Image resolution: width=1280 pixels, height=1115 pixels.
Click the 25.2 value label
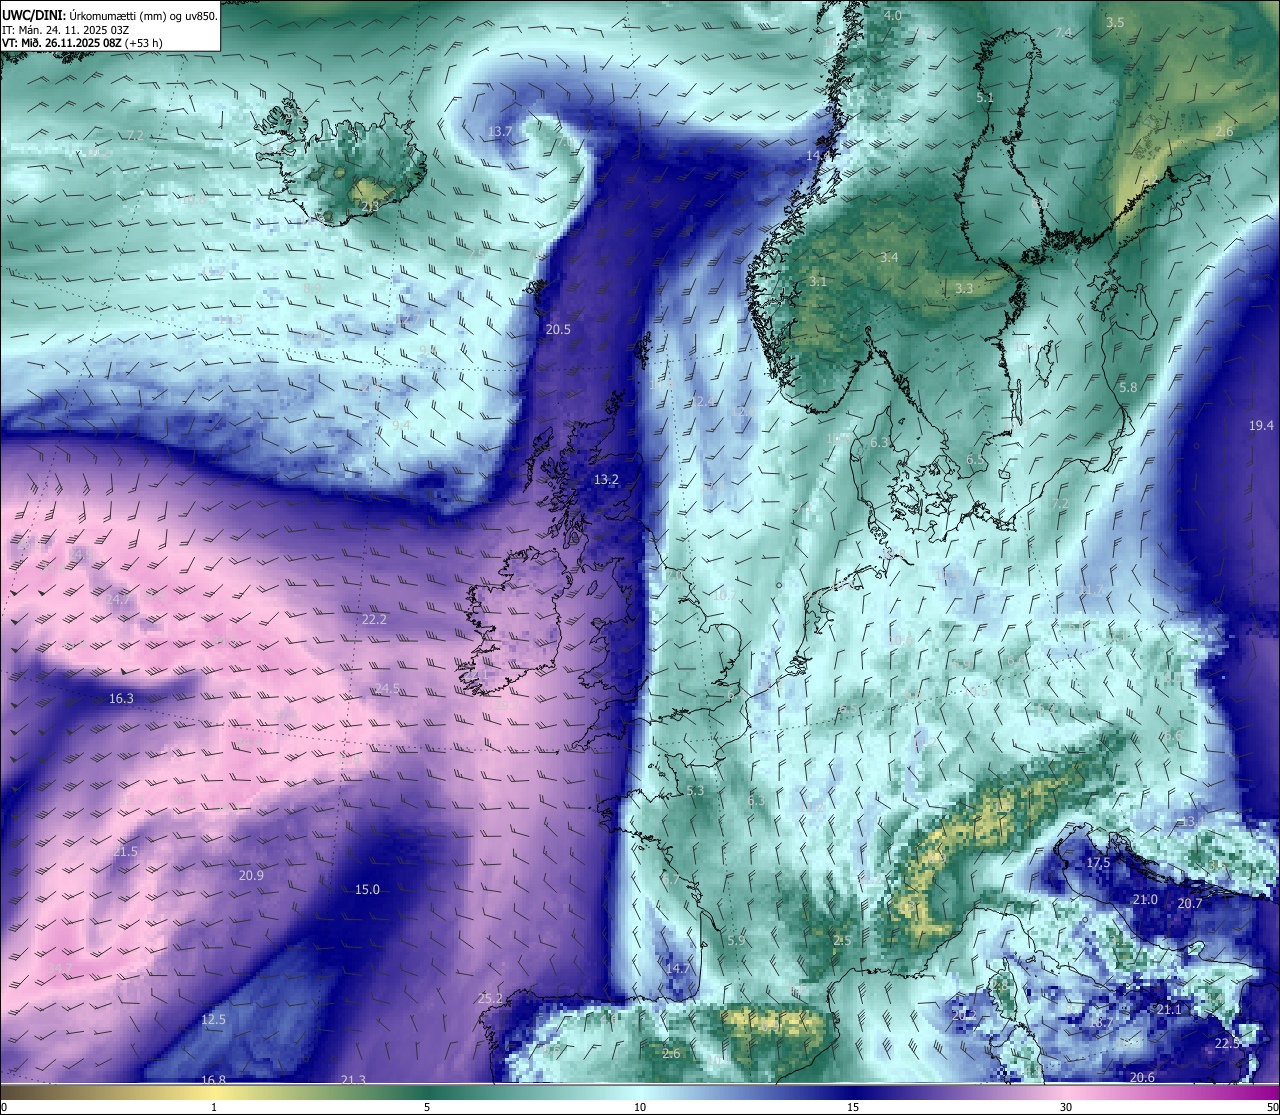point(490,999)
